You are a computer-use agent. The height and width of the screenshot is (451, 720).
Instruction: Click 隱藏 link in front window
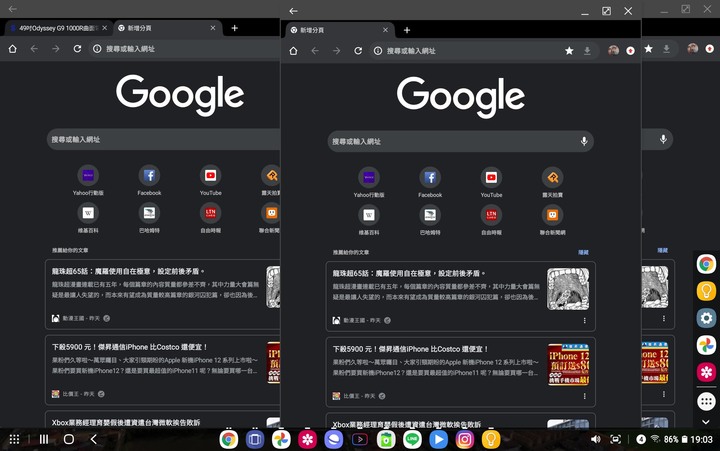(x=583, y=252)
